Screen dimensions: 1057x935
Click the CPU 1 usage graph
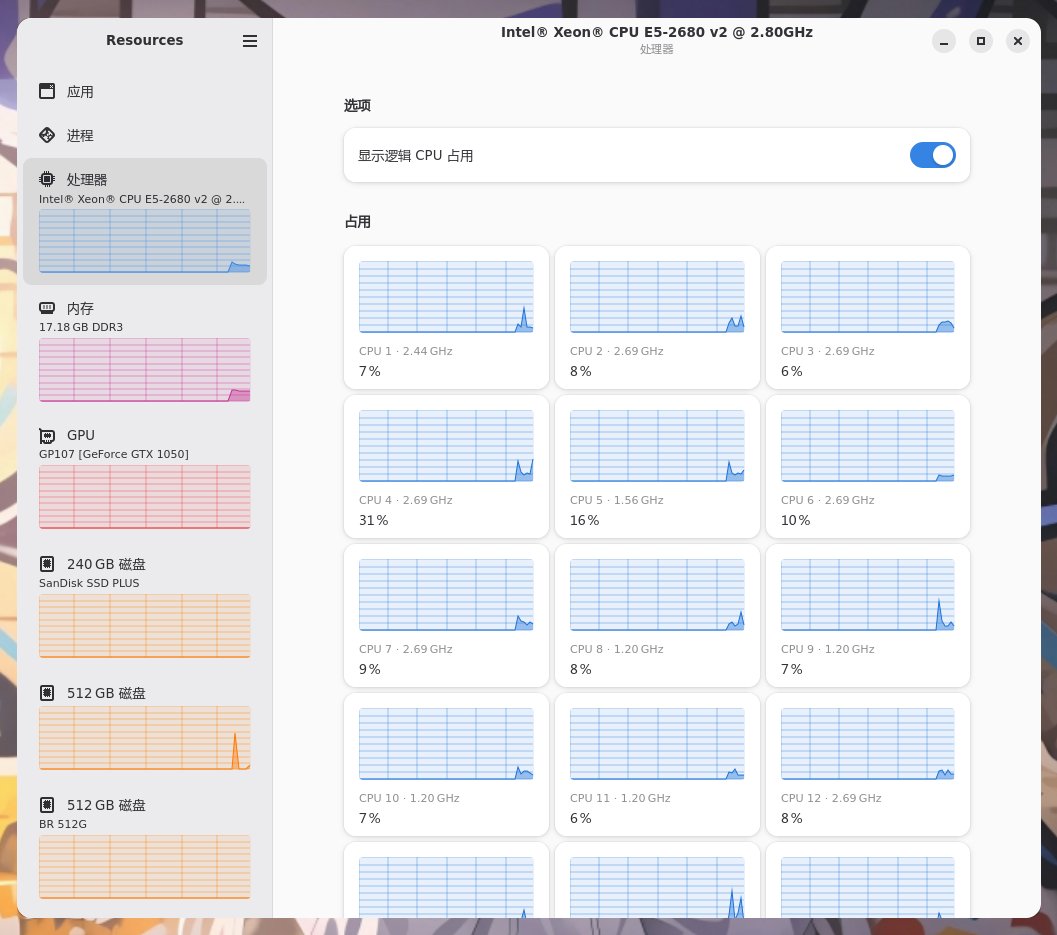(x=446, y=297)
